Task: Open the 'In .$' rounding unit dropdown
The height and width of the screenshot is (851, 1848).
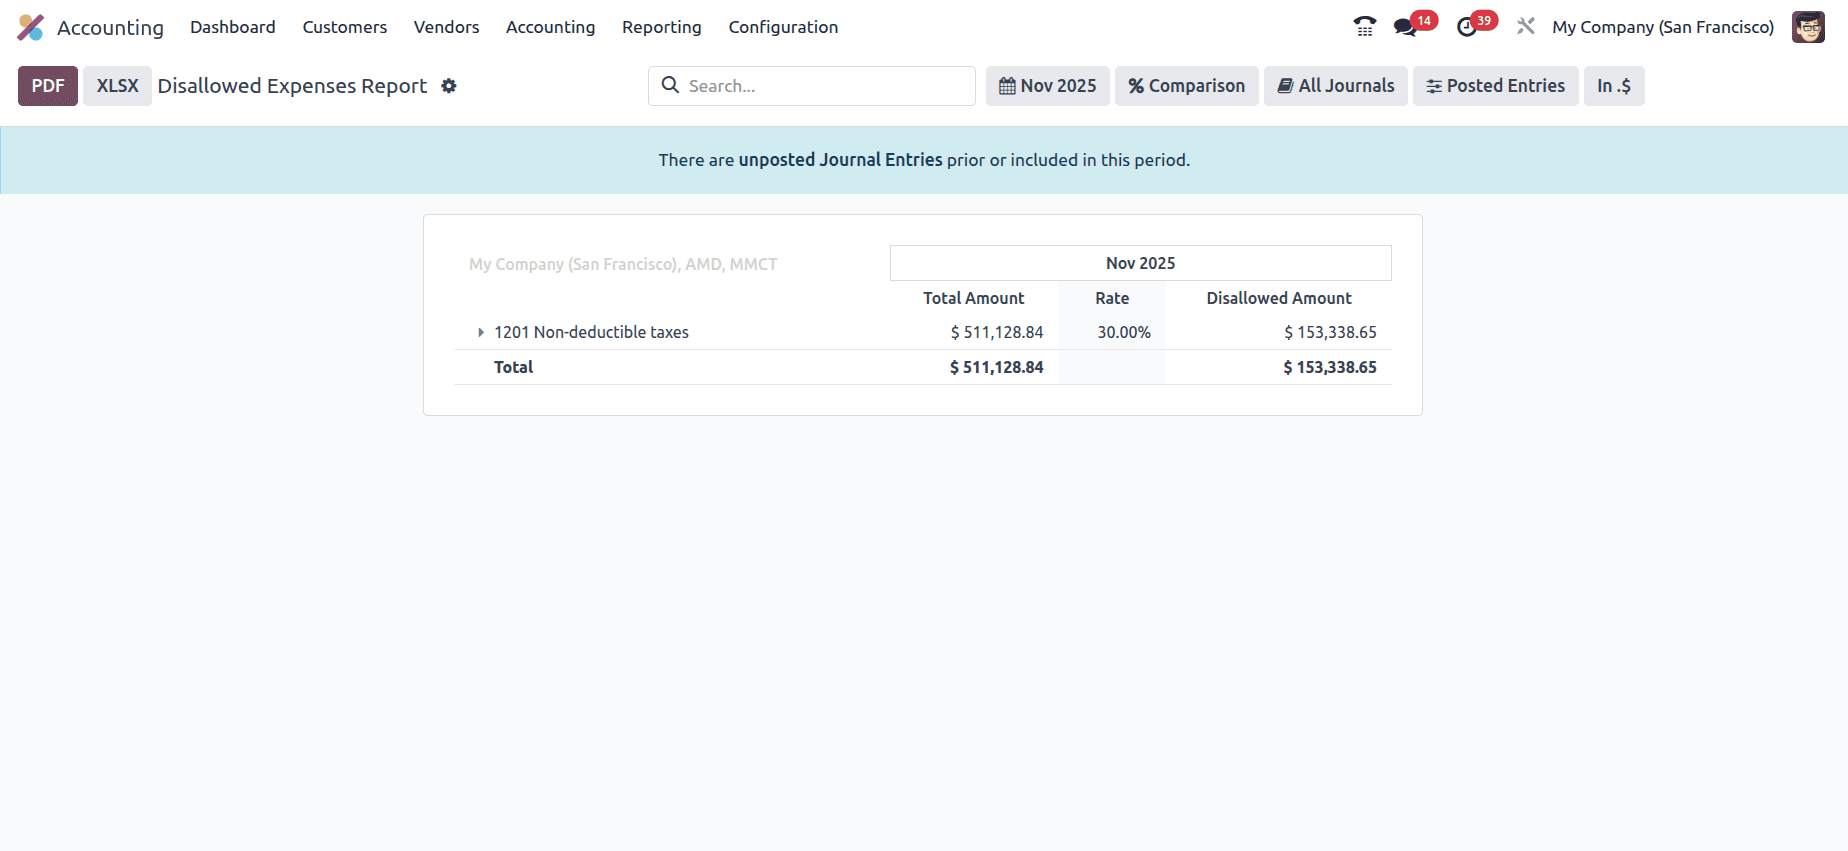Action: tap(1614, 86)
